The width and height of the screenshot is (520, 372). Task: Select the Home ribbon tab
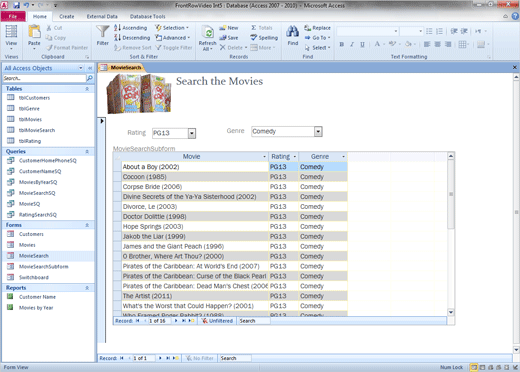(40, 16)
